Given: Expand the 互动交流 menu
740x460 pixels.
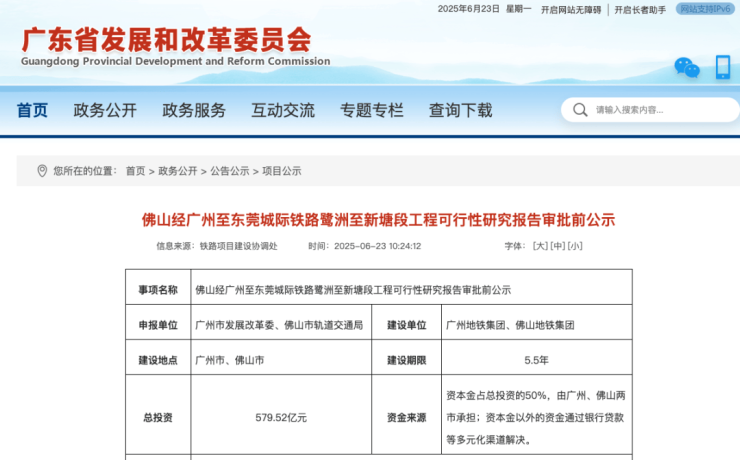Looking at the screenshot, I should pos(283,110).
